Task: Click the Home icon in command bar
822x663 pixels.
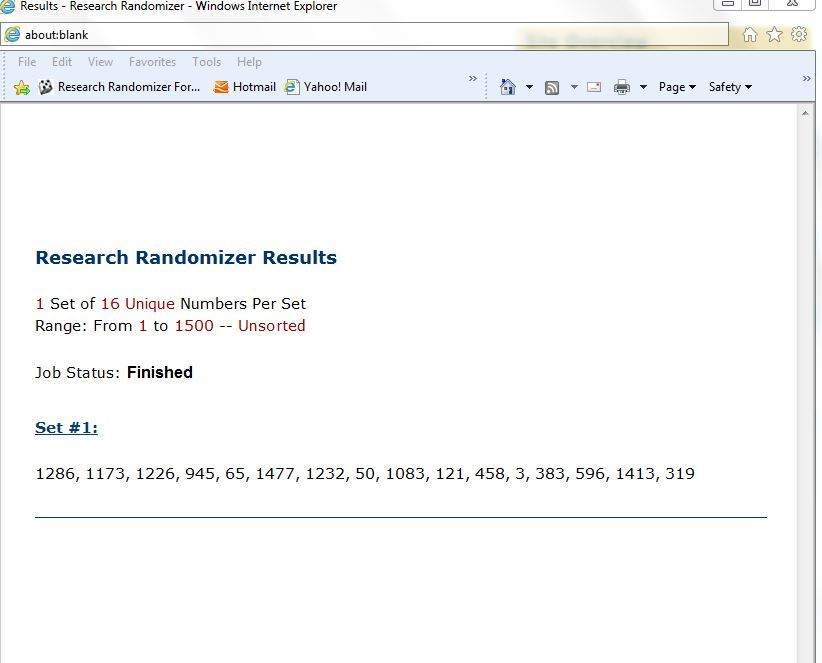Action: tap(508, 87)
